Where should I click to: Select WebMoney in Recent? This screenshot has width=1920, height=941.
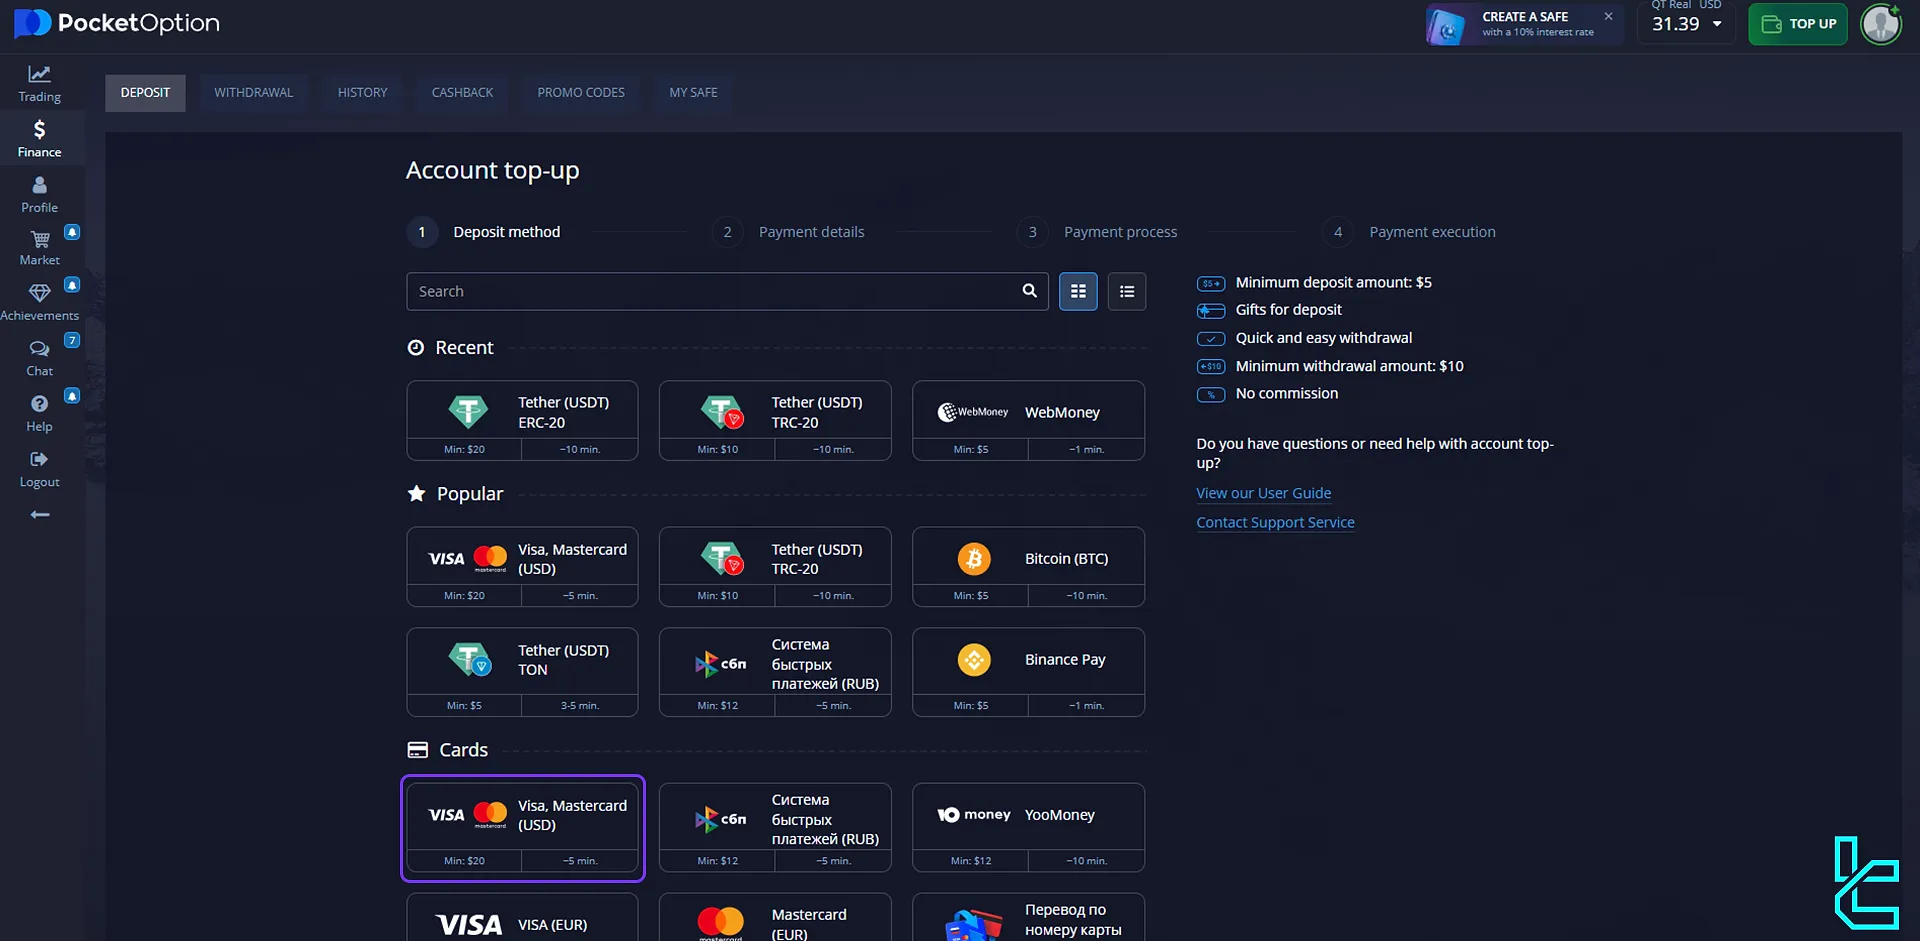[1028, 420]
